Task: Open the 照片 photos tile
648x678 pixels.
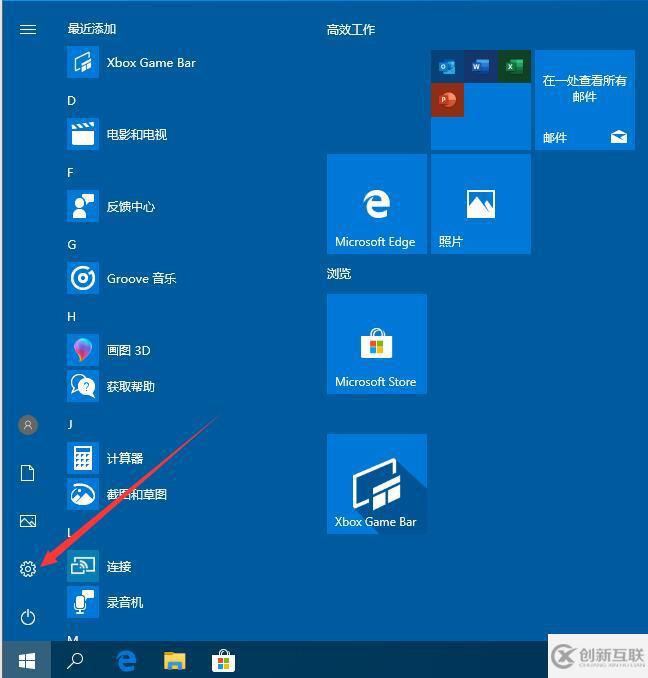Action: click(x=481, y=204)
